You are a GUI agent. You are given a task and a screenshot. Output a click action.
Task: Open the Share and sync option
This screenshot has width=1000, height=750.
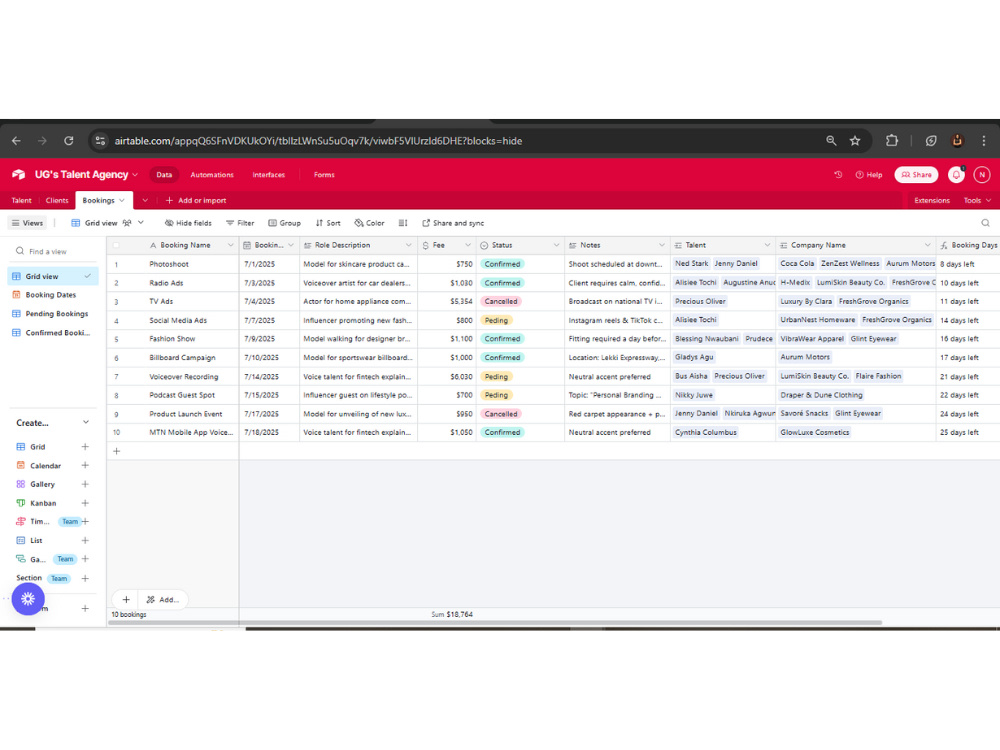click(x=453, y=223)
